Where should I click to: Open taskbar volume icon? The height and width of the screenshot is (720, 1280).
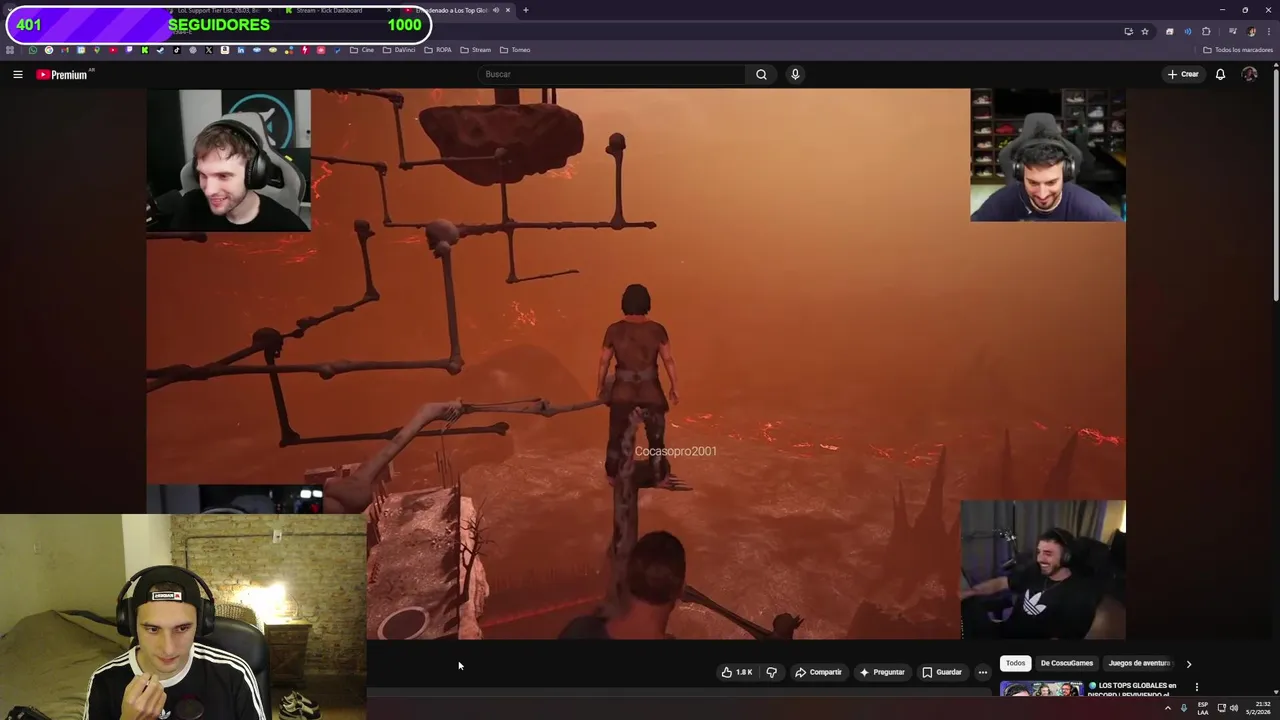pyautogui.click(x=1234, y=708)
